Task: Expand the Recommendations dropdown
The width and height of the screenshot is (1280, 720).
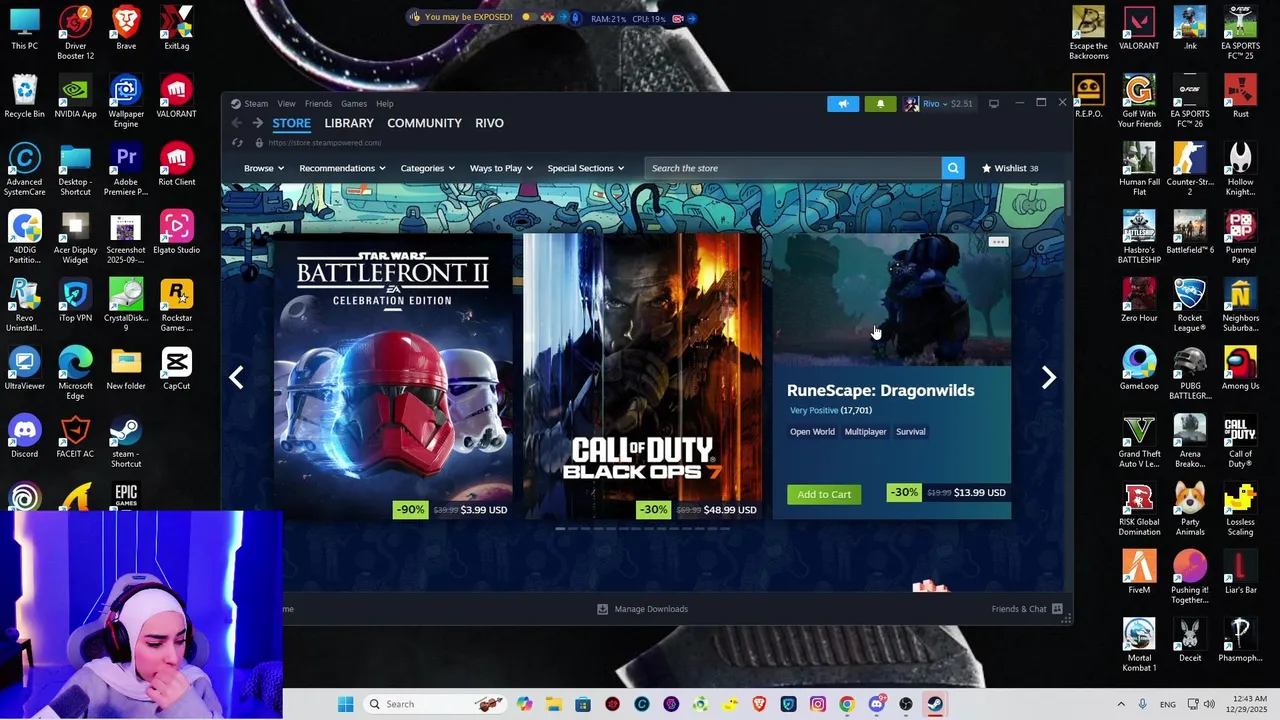Action: click(342, 168)
